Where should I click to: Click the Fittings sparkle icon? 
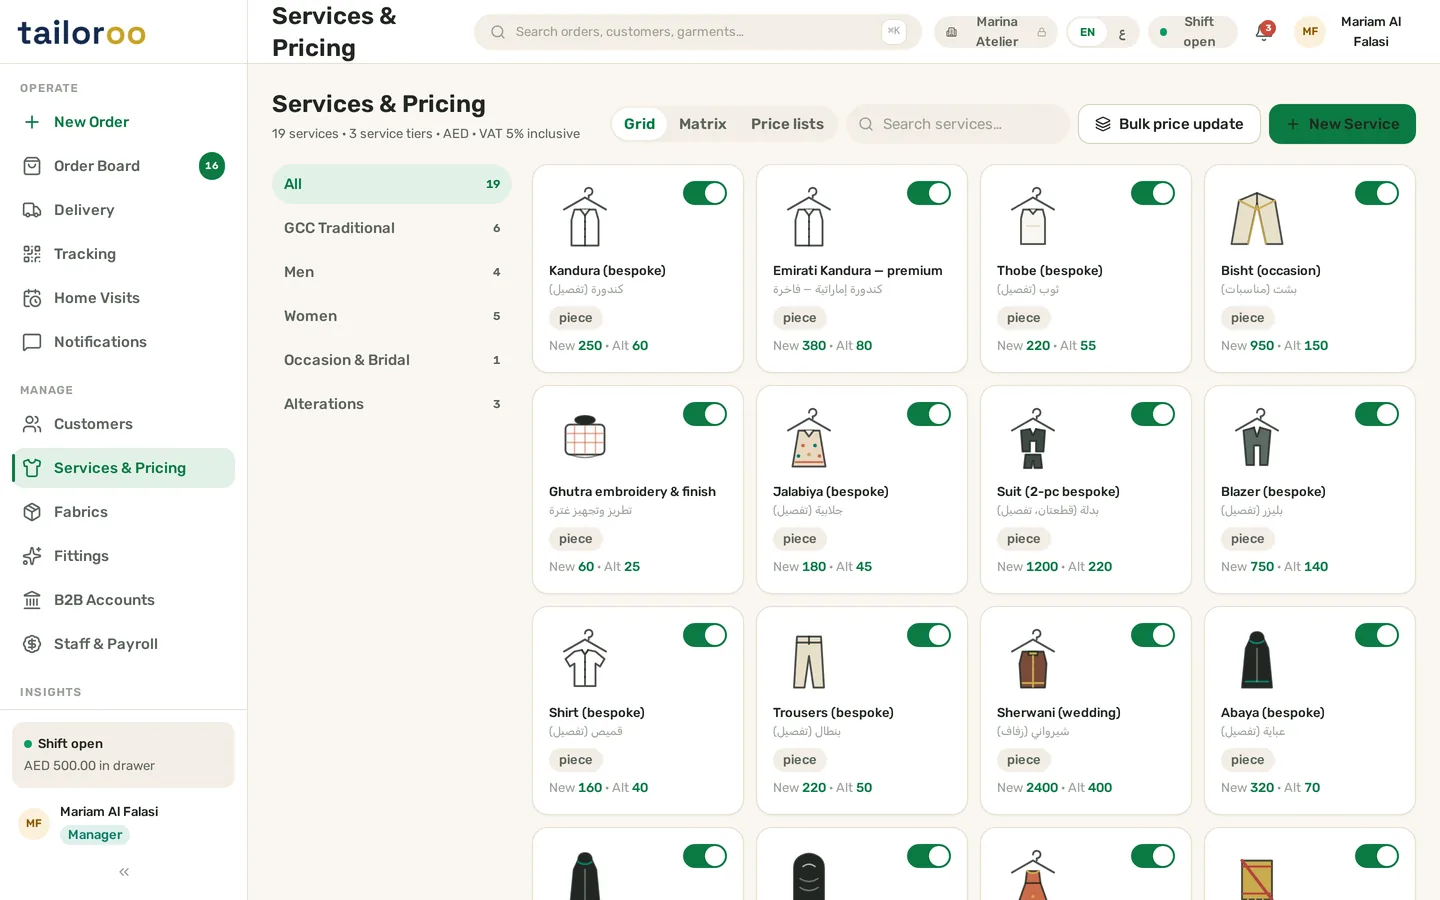click(x=32, y=556)
